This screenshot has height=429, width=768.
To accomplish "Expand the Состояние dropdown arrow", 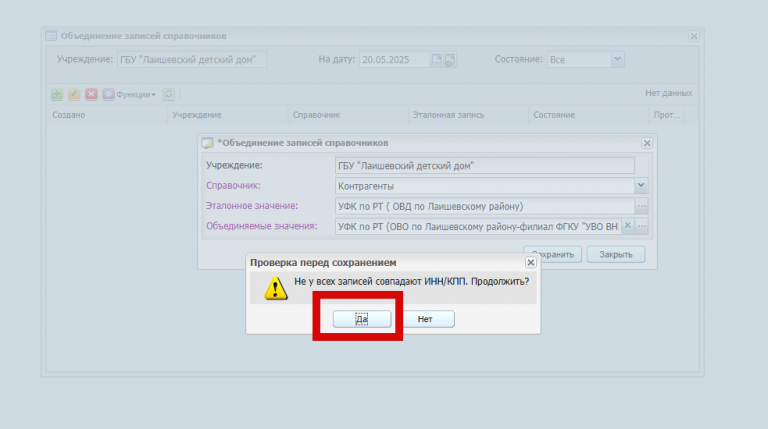I will click(x=618, y=59).
